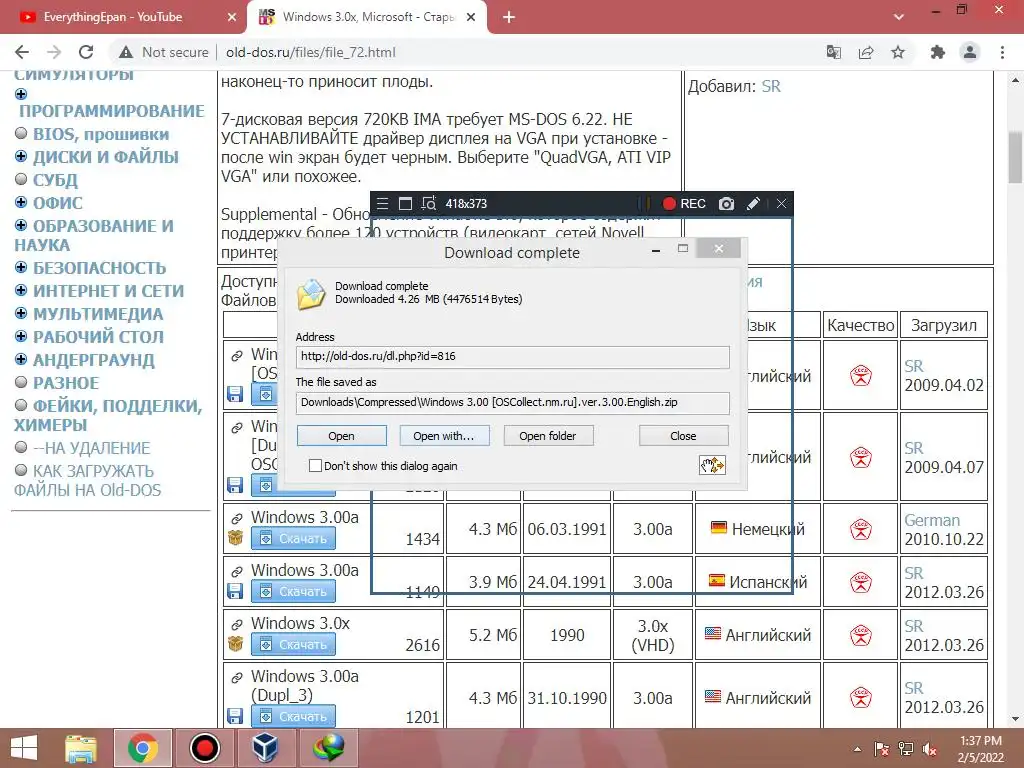The height and width of the screenshot is (768, 1024).
Task: Expand the АНДЕРГРАУНД category
Action: (21, 359)
